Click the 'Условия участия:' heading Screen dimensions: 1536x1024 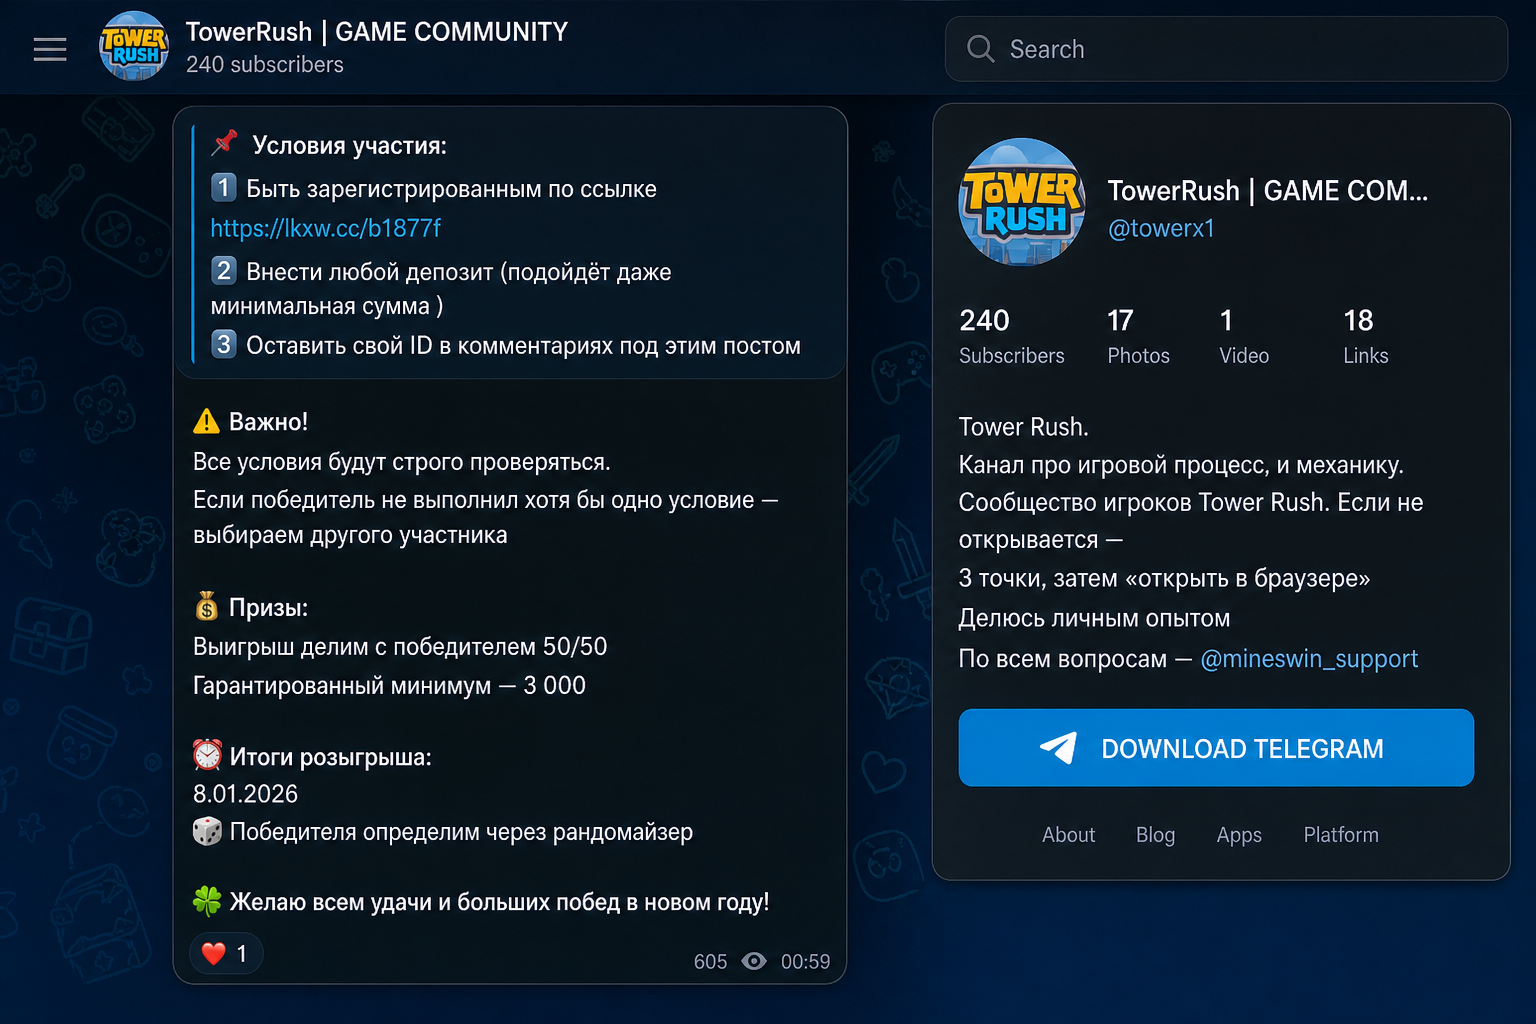[349, 146]
